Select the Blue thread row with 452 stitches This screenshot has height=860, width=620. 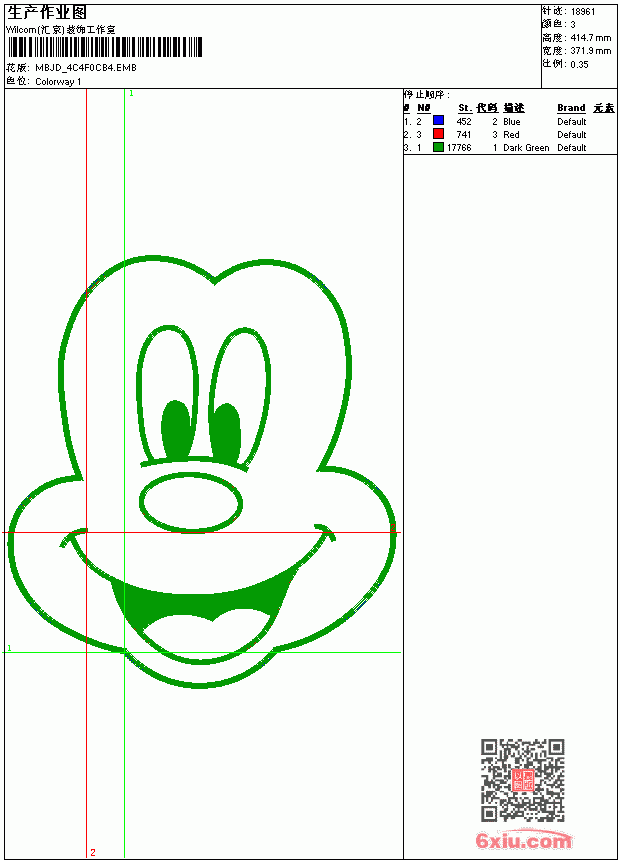(x=509, y=121)
